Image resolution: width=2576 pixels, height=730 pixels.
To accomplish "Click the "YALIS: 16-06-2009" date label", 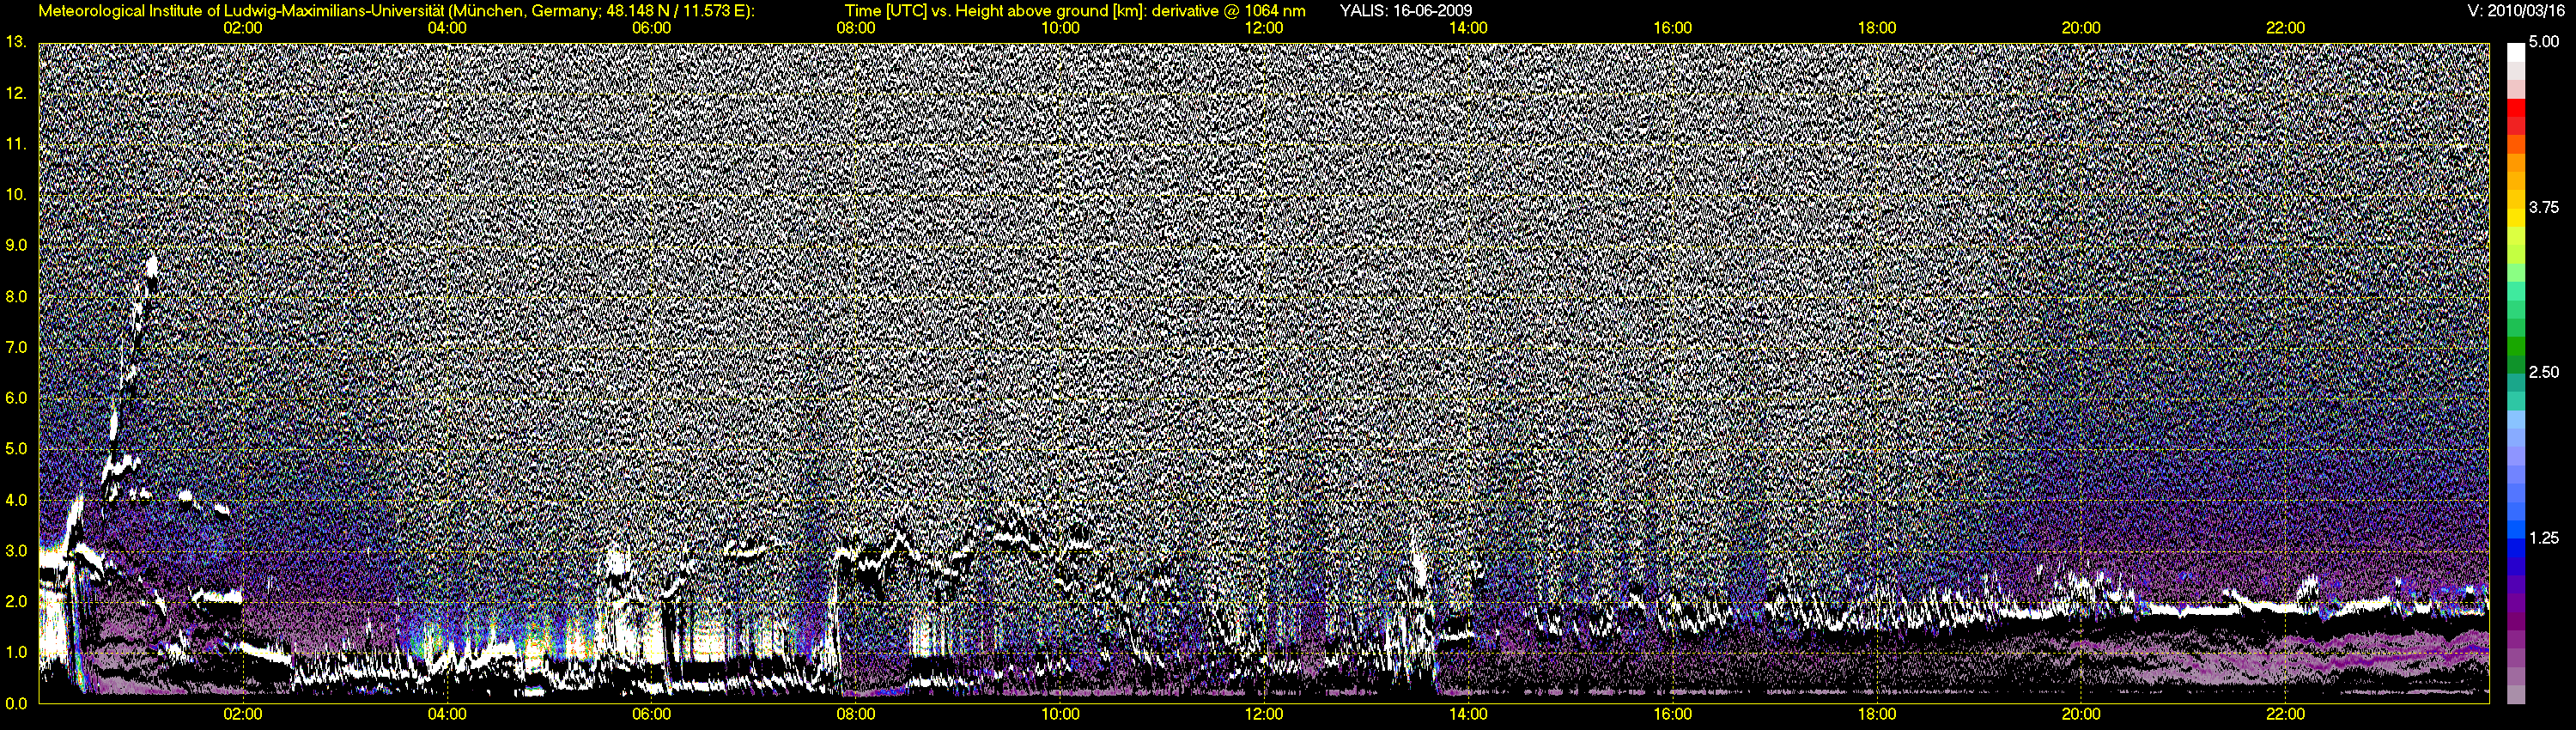I will (x=1404, y=11).
